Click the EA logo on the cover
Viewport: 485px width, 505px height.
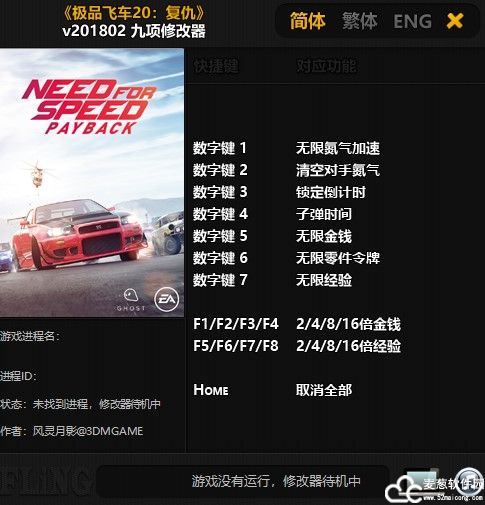click(x=167, y=299)
